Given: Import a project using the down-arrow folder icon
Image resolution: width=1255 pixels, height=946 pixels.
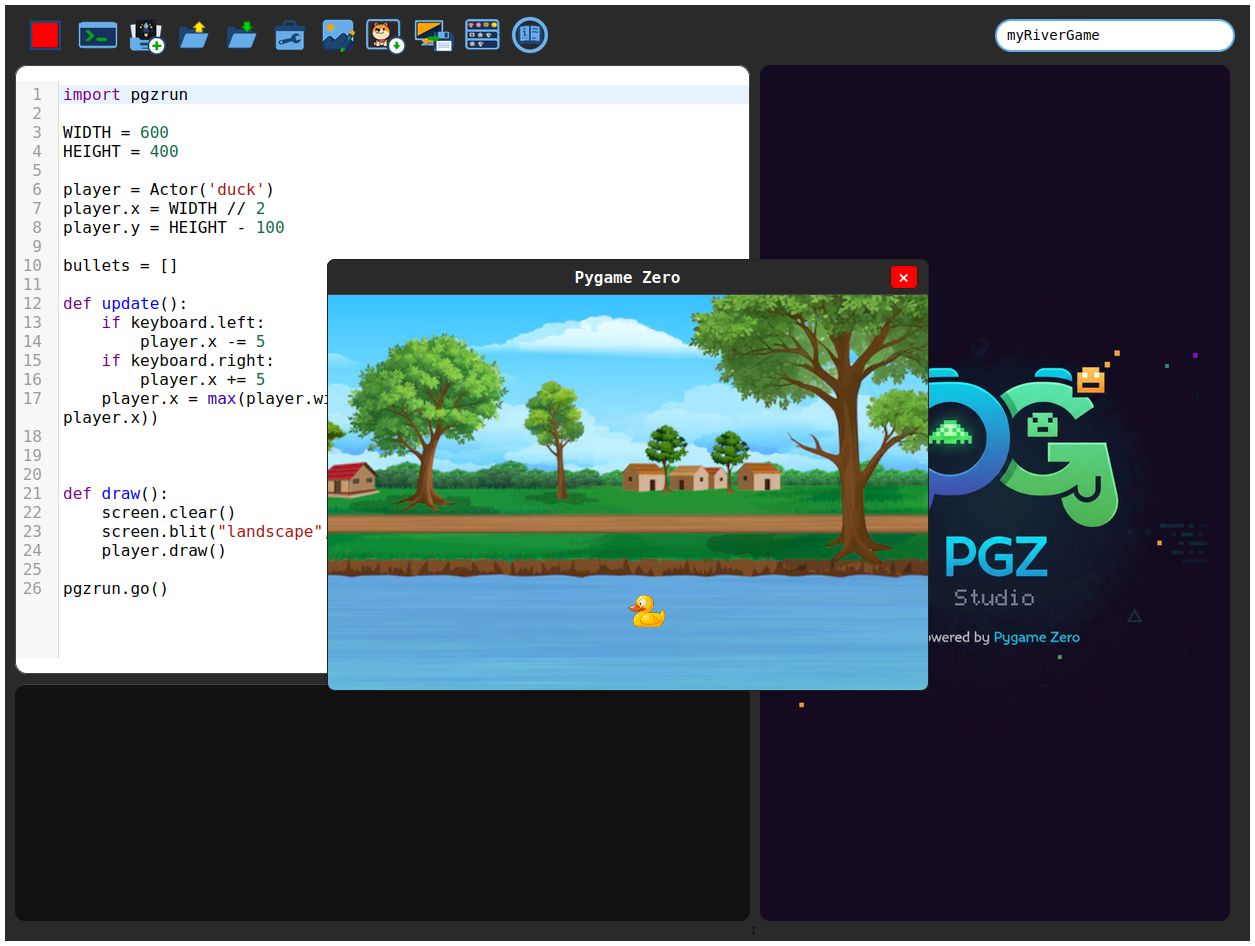Looking at the screenshot, I should pos(242,36).
